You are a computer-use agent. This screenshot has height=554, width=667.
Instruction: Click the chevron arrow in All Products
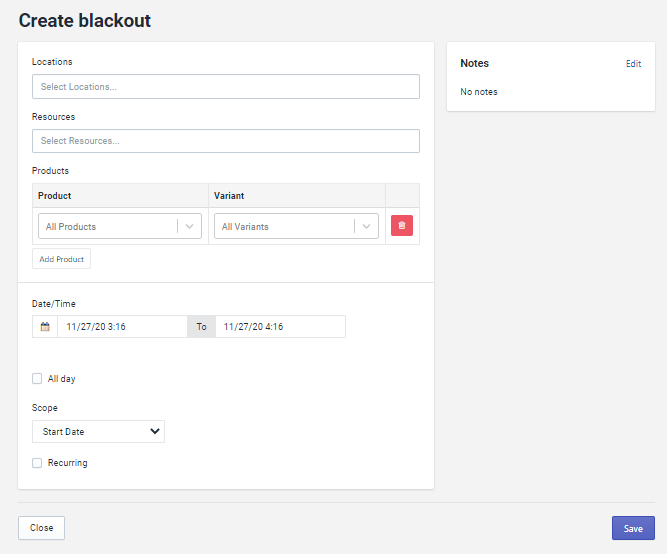tap(190, 227)
